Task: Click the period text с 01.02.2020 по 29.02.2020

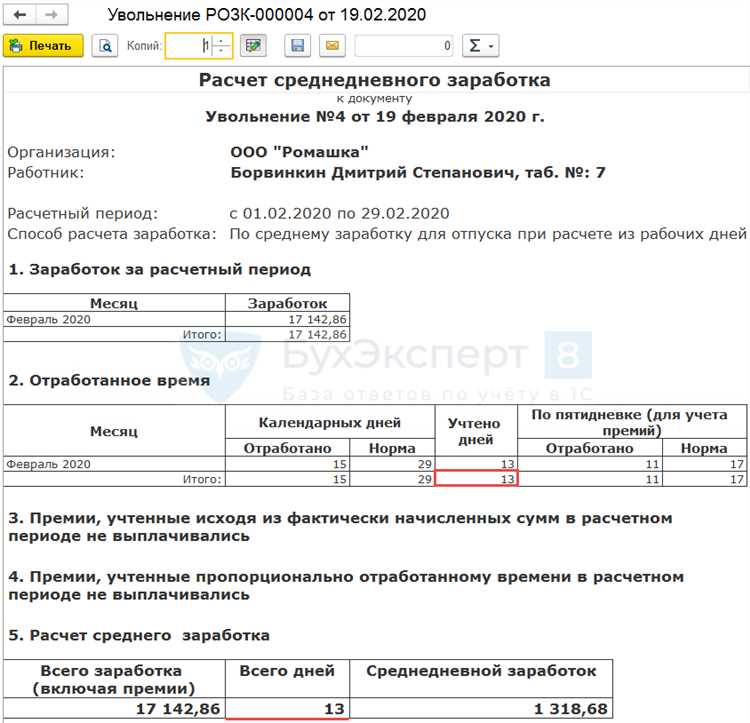Action: point(340,213)
